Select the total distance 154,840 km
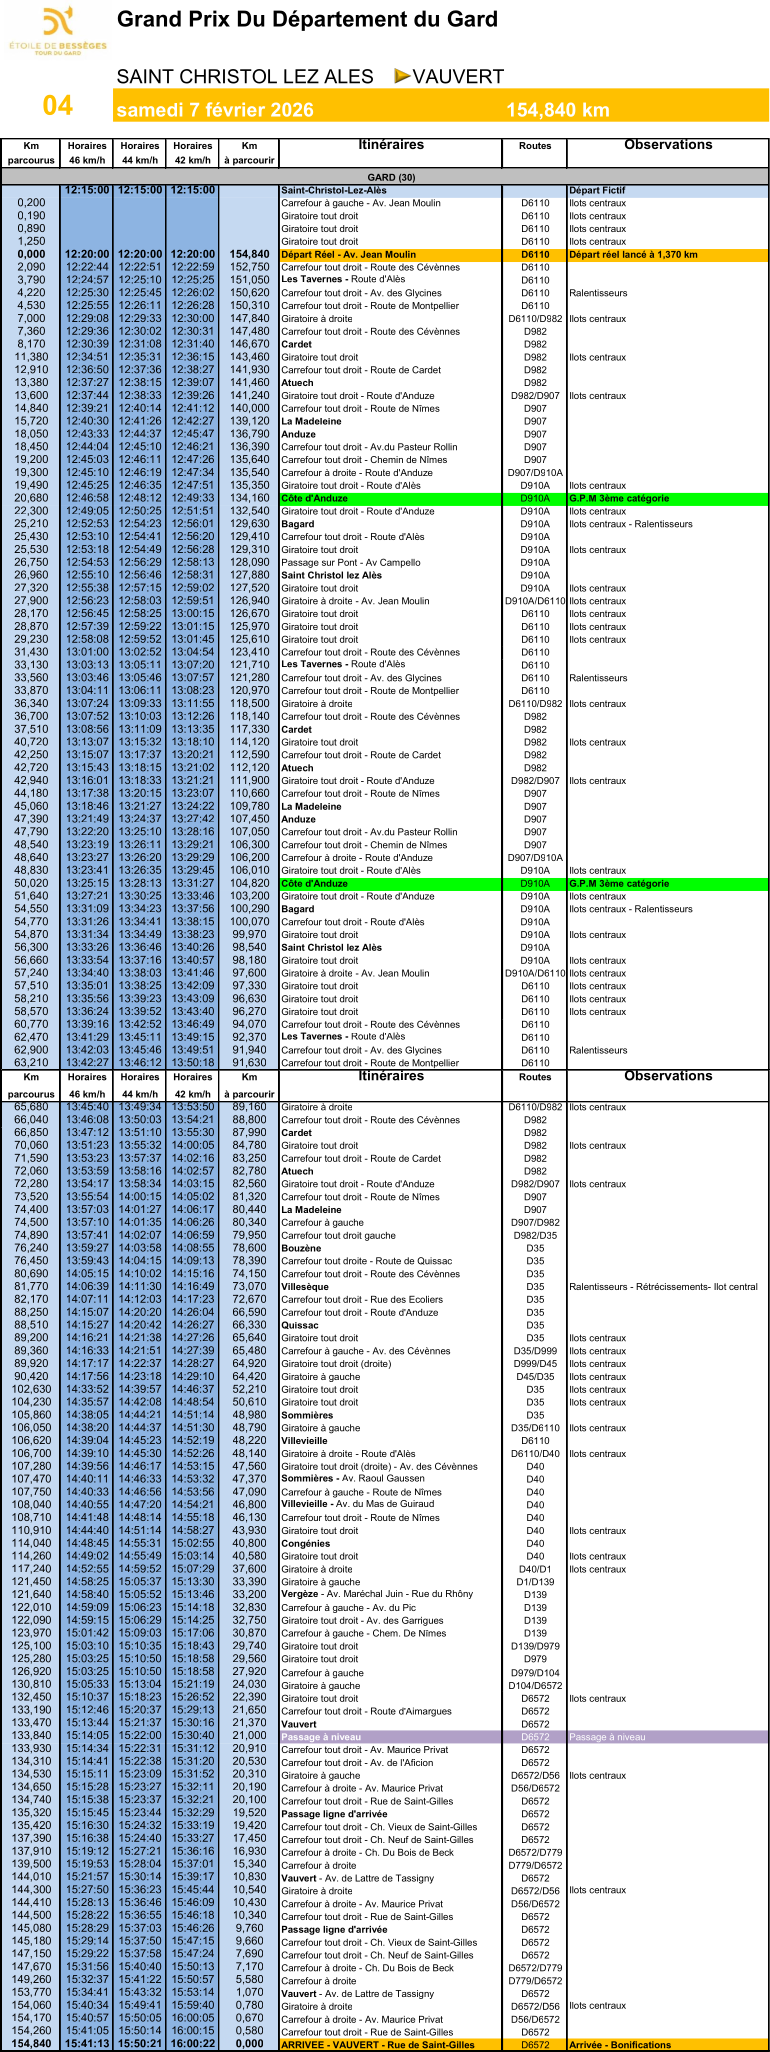The image size is (770, 2052). point(557,110)
